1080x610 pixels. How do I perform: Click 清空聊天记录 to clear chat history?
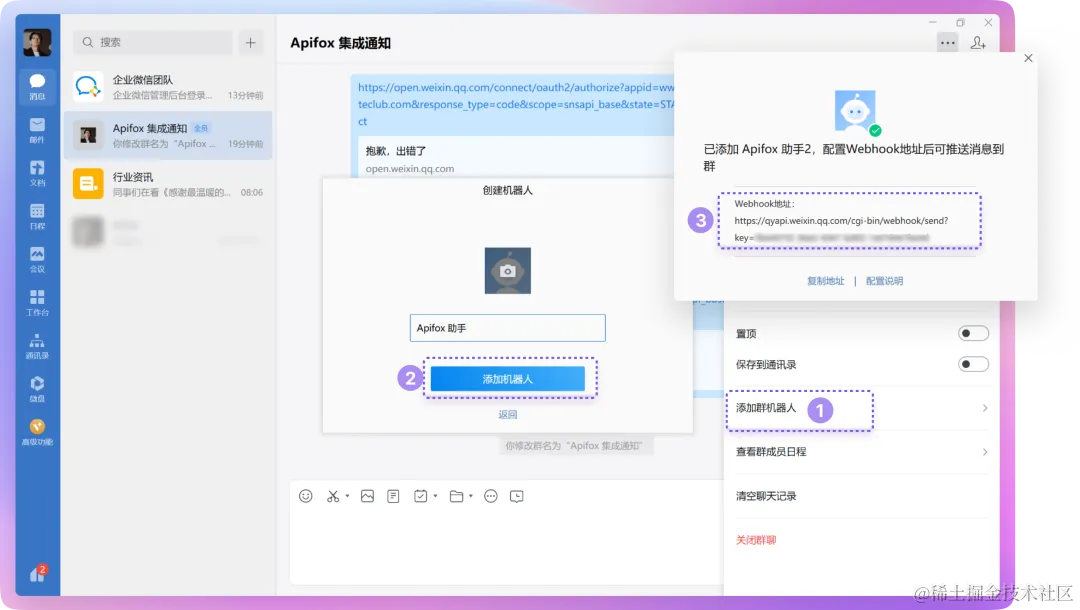pos(766,496)
